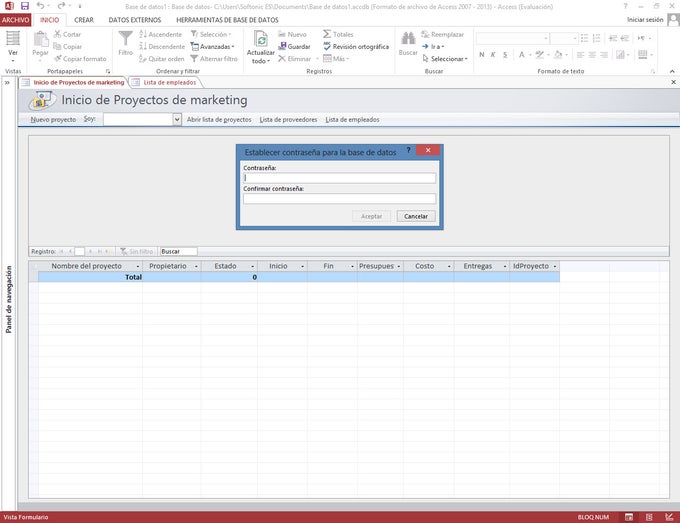This screenshot has height=523, width=680.
Task: Switch to Form view icon in status bar
Action: pos(628,517)
